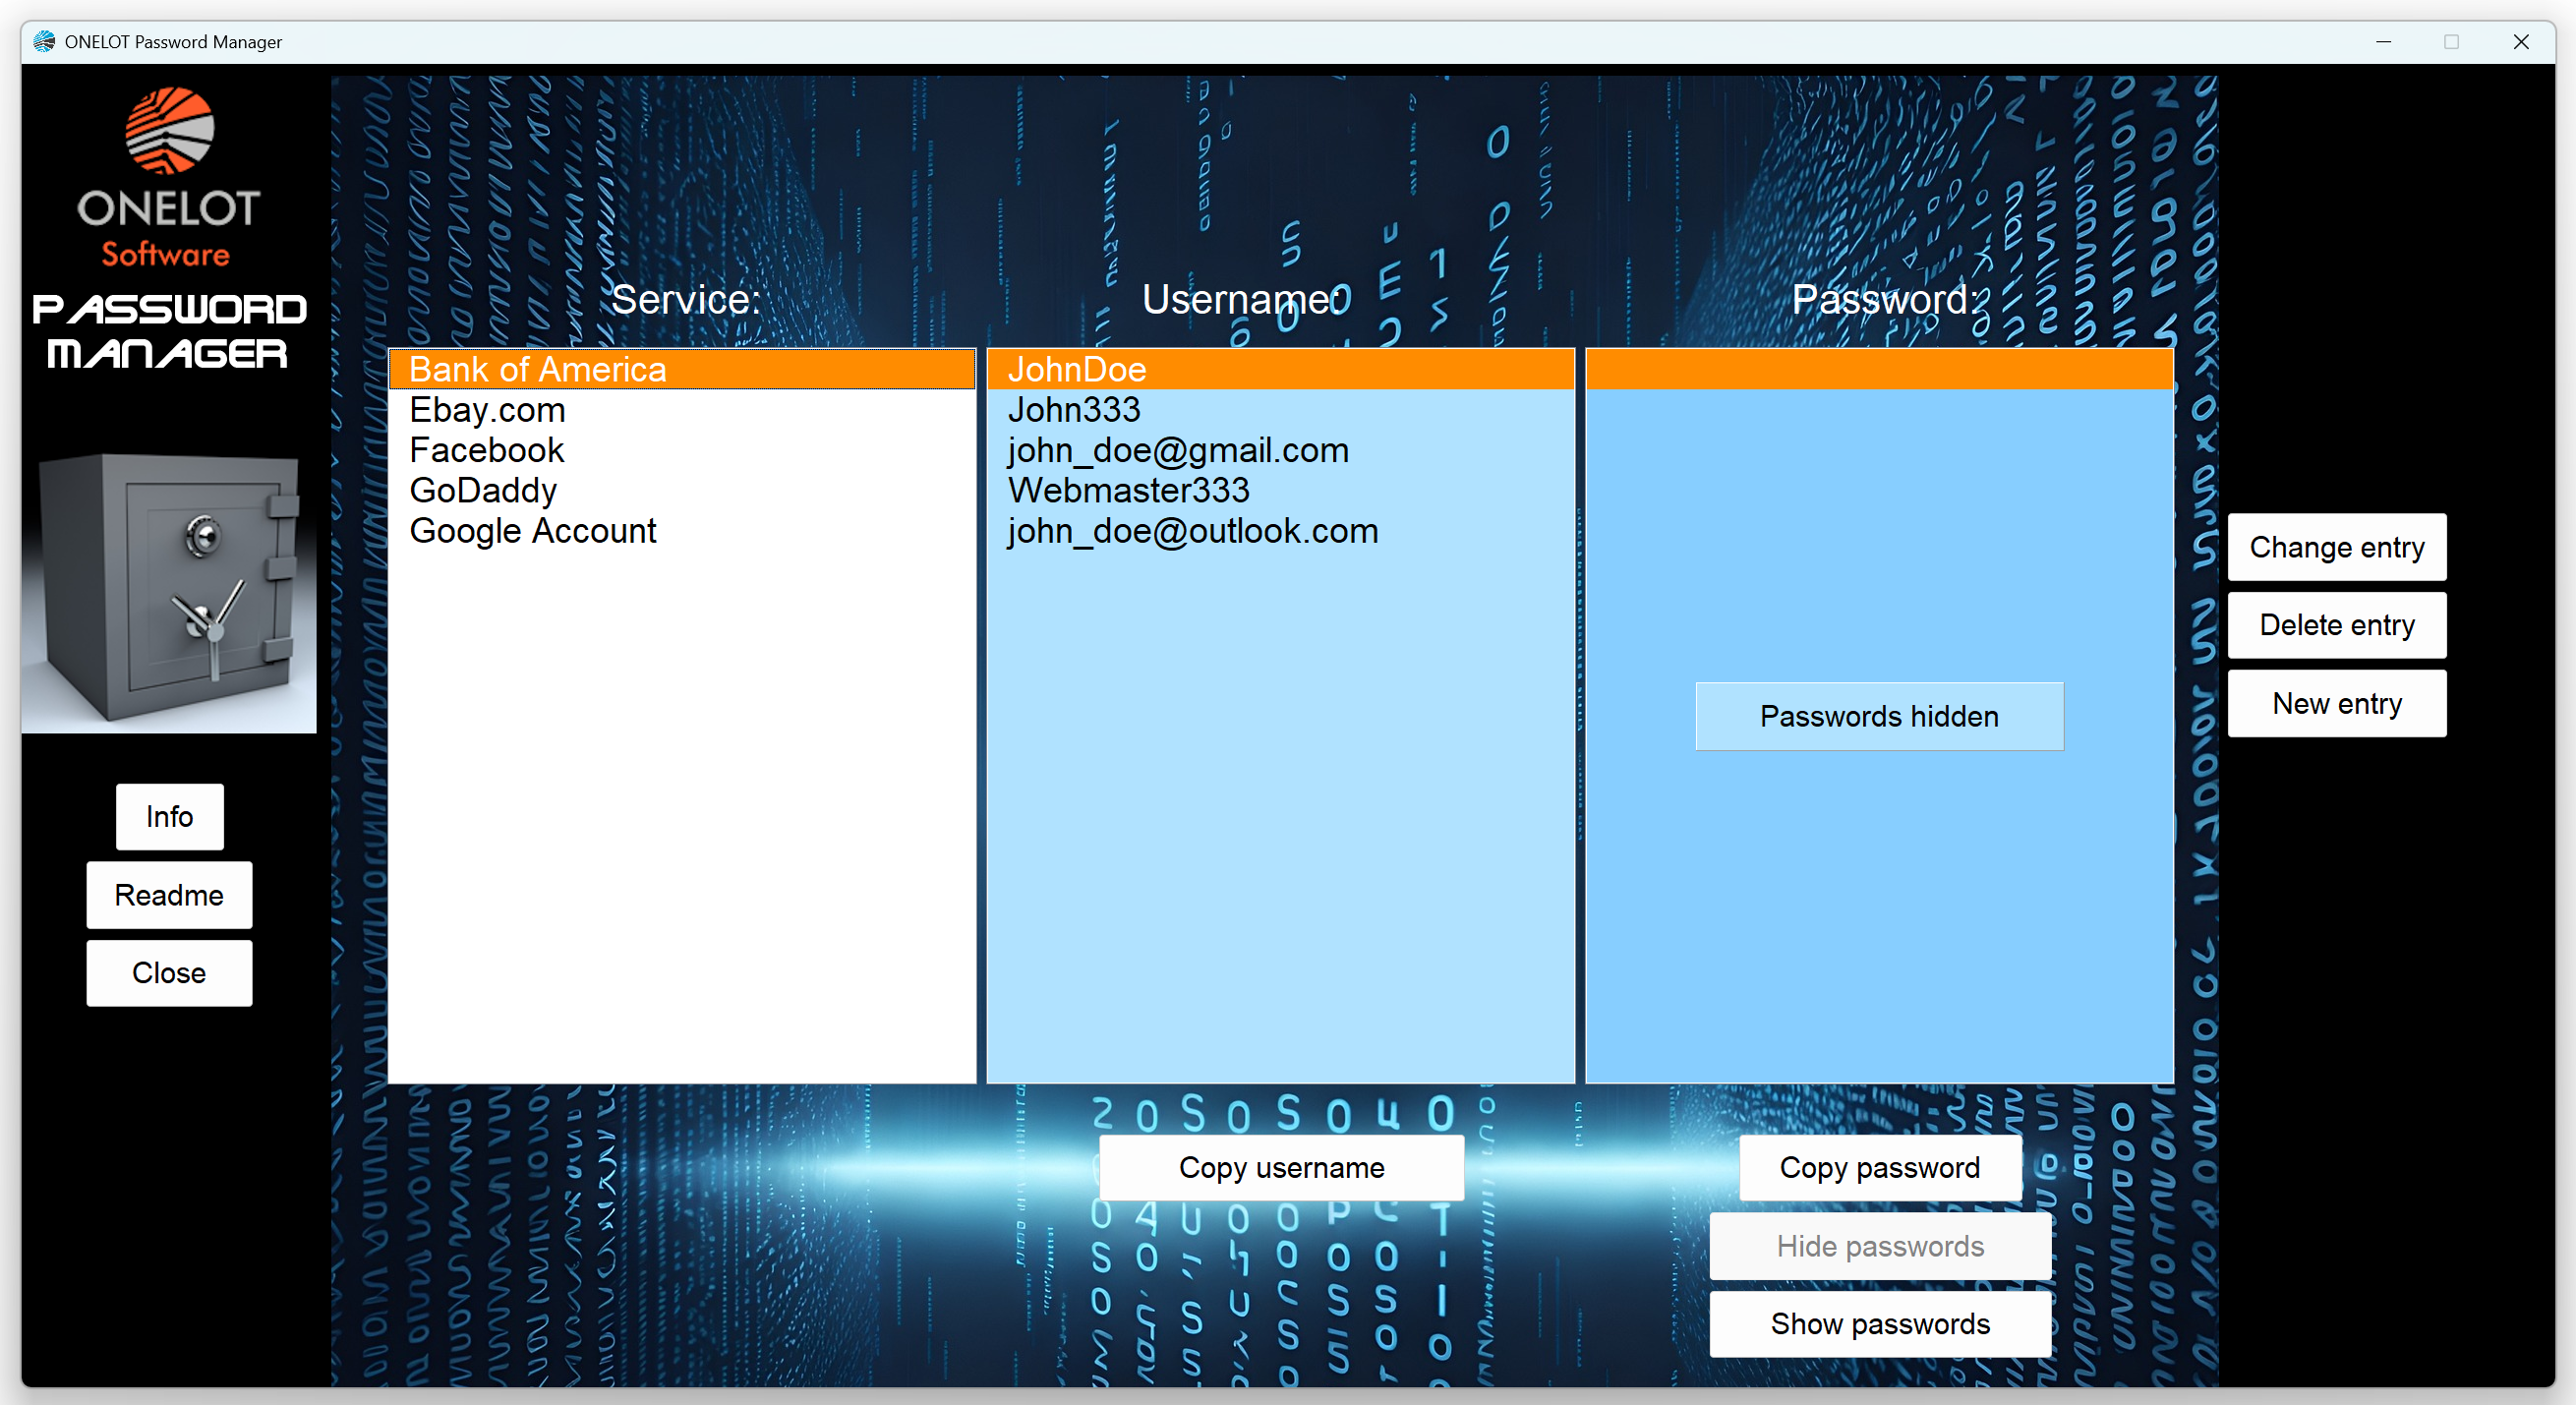The height and width of the screenshot is (1405, 2576).
Task: Select username John333
Action: tap(1073, 410)
